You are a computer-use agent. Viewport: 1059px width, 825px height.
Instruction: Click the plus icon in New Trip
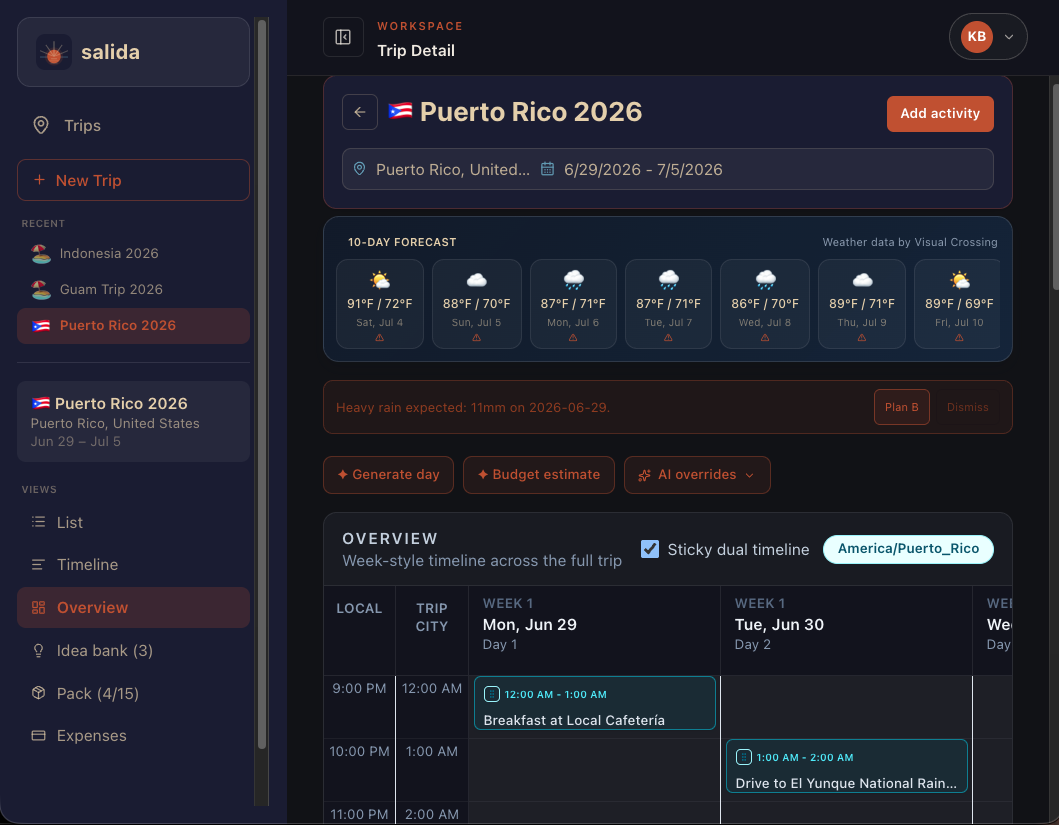[39, 180]
